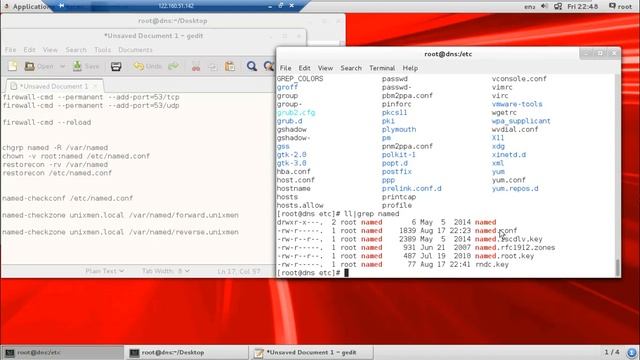640x360 pixels.
Task: Click prelink.conf.d entry in terminal
Action: click(x=412, y=189)
